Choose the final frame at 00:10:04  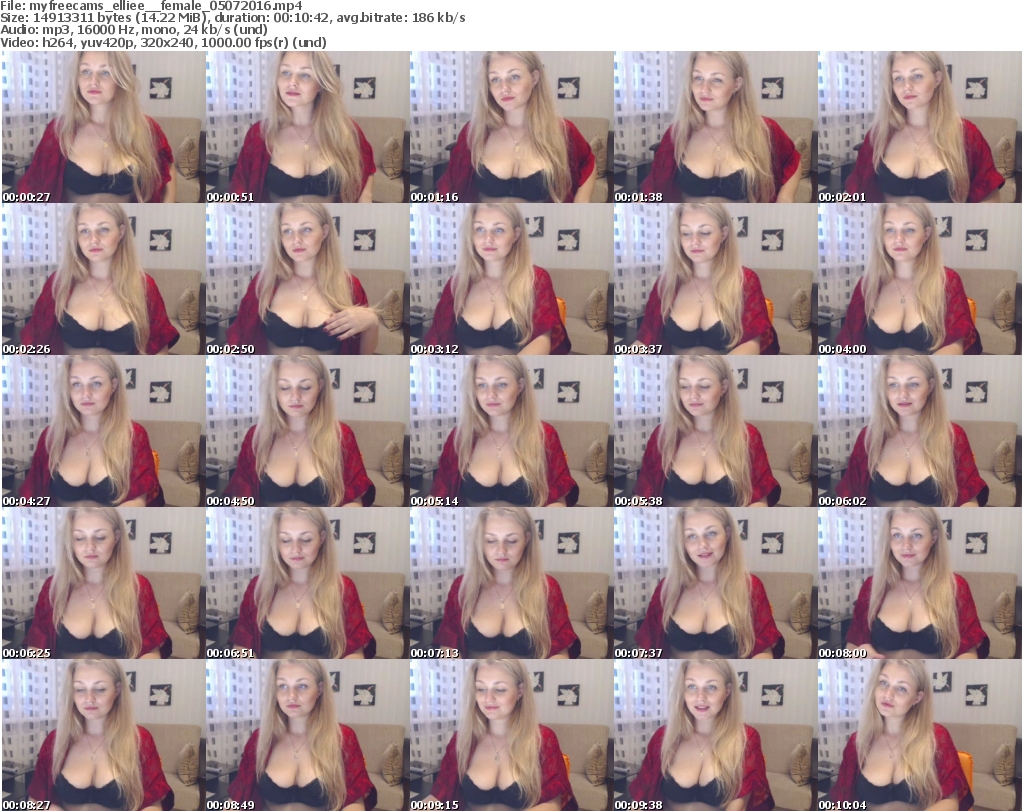pos(920,735)
